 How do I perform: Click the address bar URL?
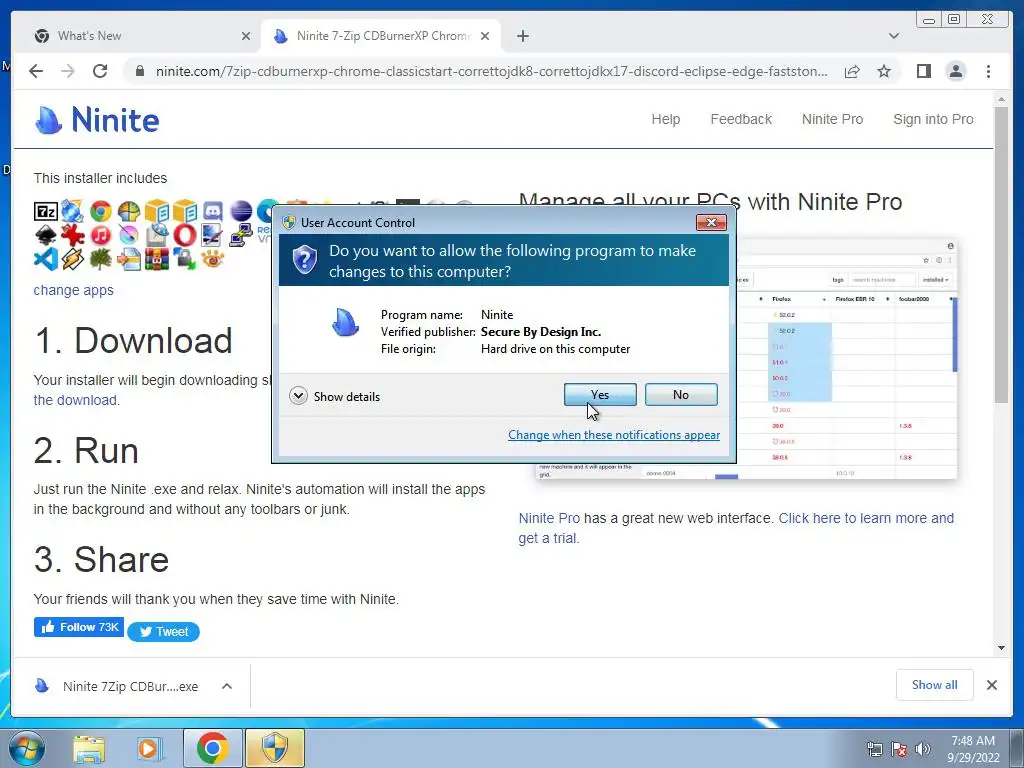491,71
